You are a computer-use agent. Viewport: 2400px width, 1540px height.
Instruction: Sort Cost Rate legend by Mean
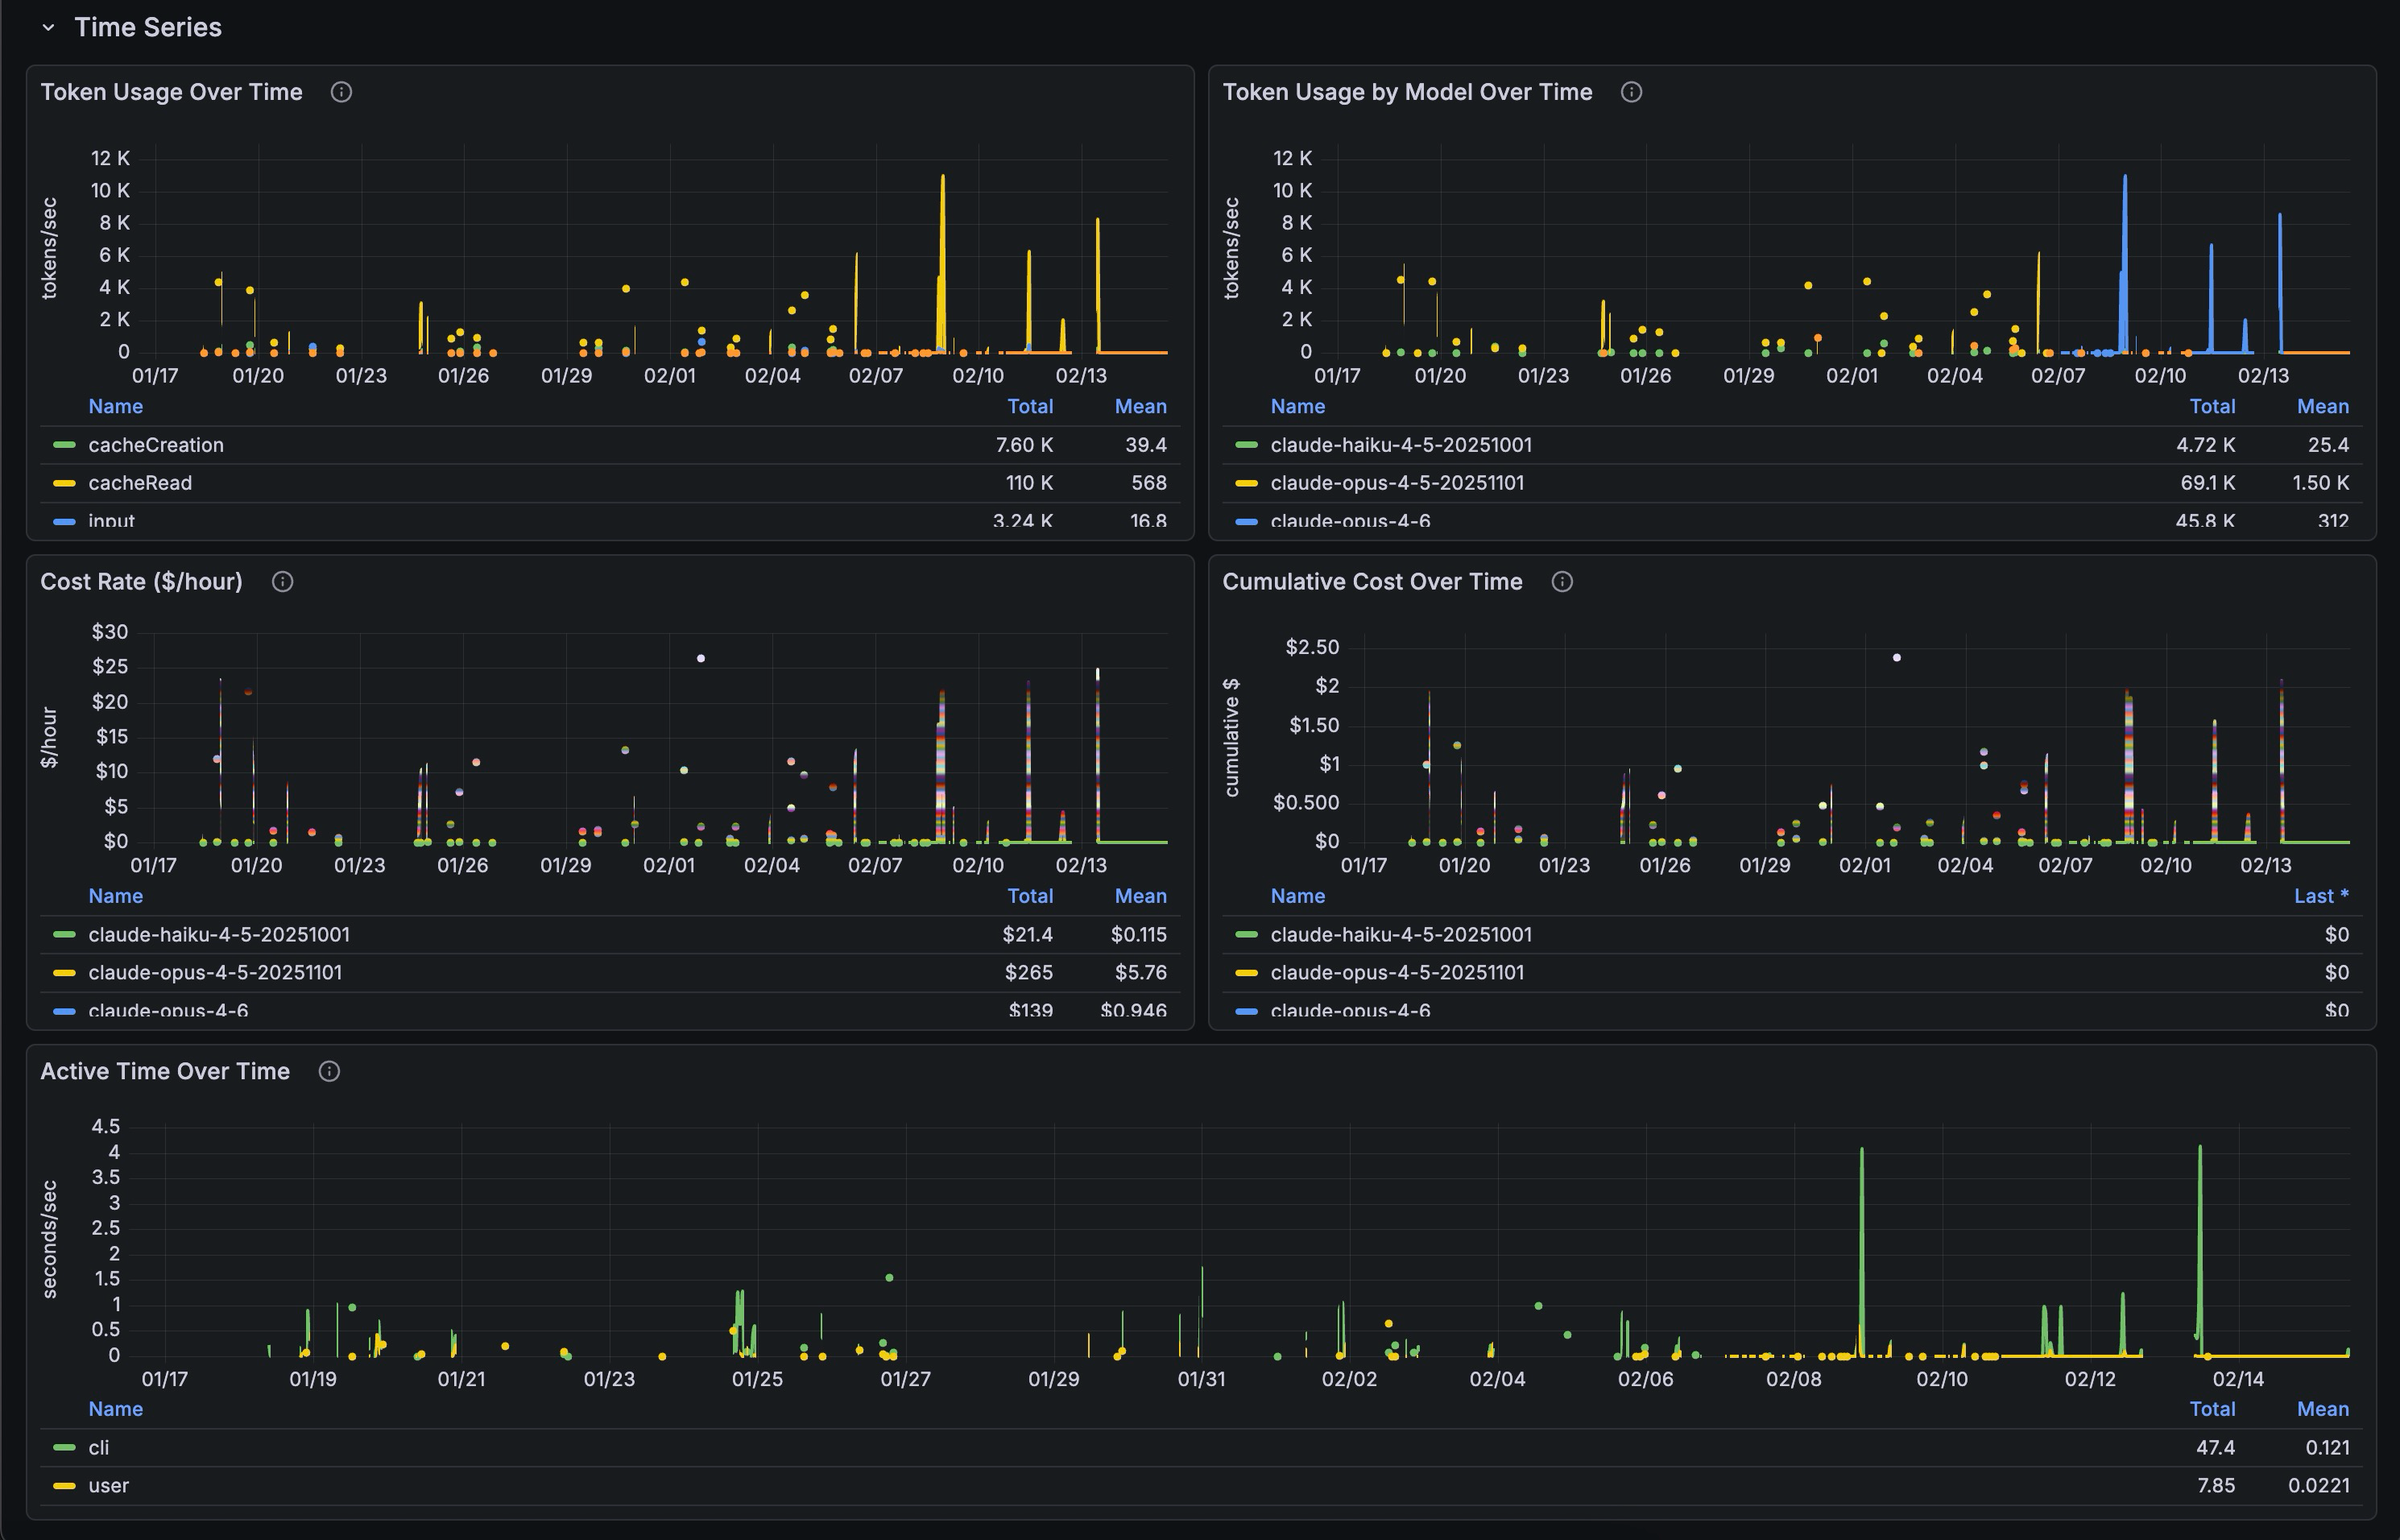click(1141, 897)
